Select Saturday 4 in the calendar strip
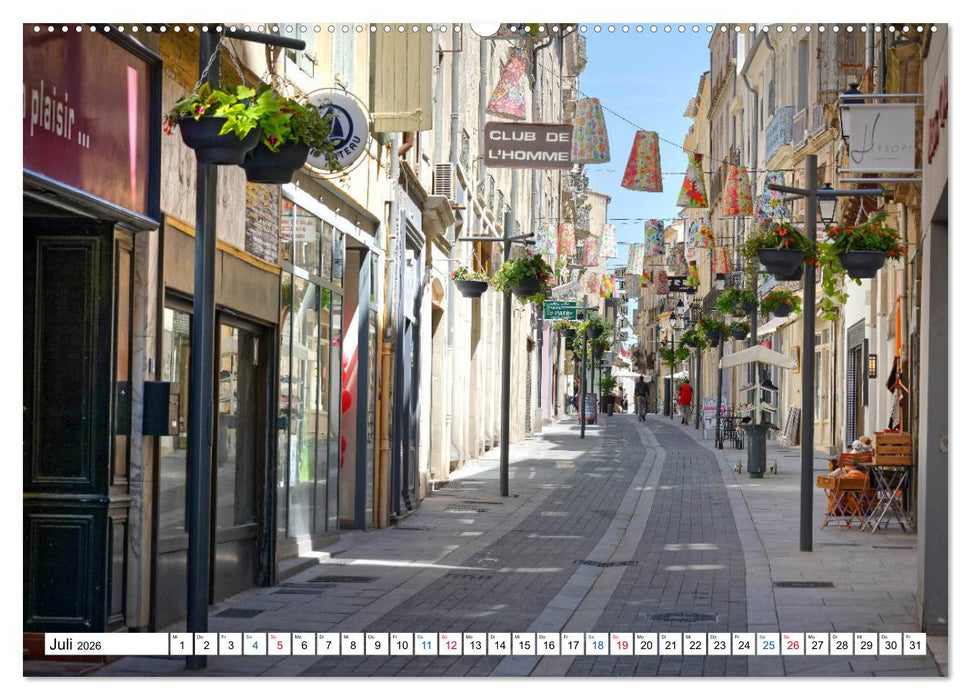Screen dimensions: 971x700 click(254, 644)
